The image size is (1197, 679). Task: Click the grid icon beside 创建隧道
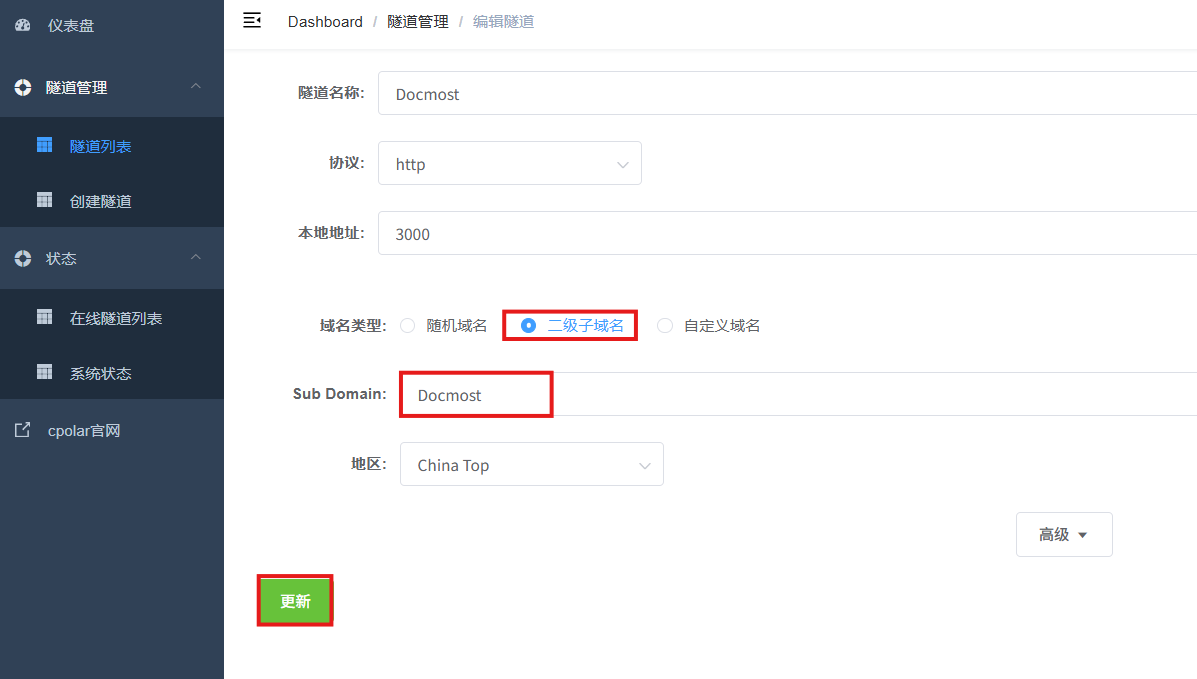[x=44, y=200]
